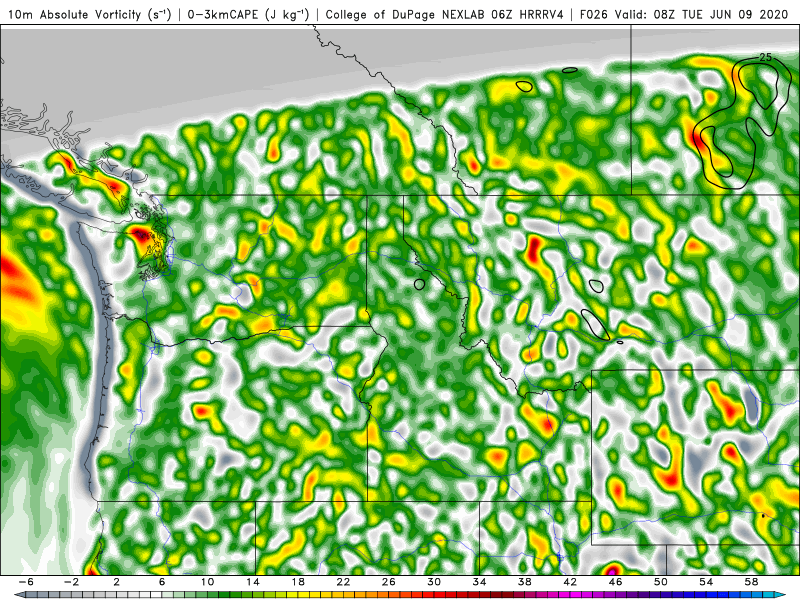
Task: Click the '0-3kmCAPE (J kg⁻¹)' title text
Action: point(248,14)
